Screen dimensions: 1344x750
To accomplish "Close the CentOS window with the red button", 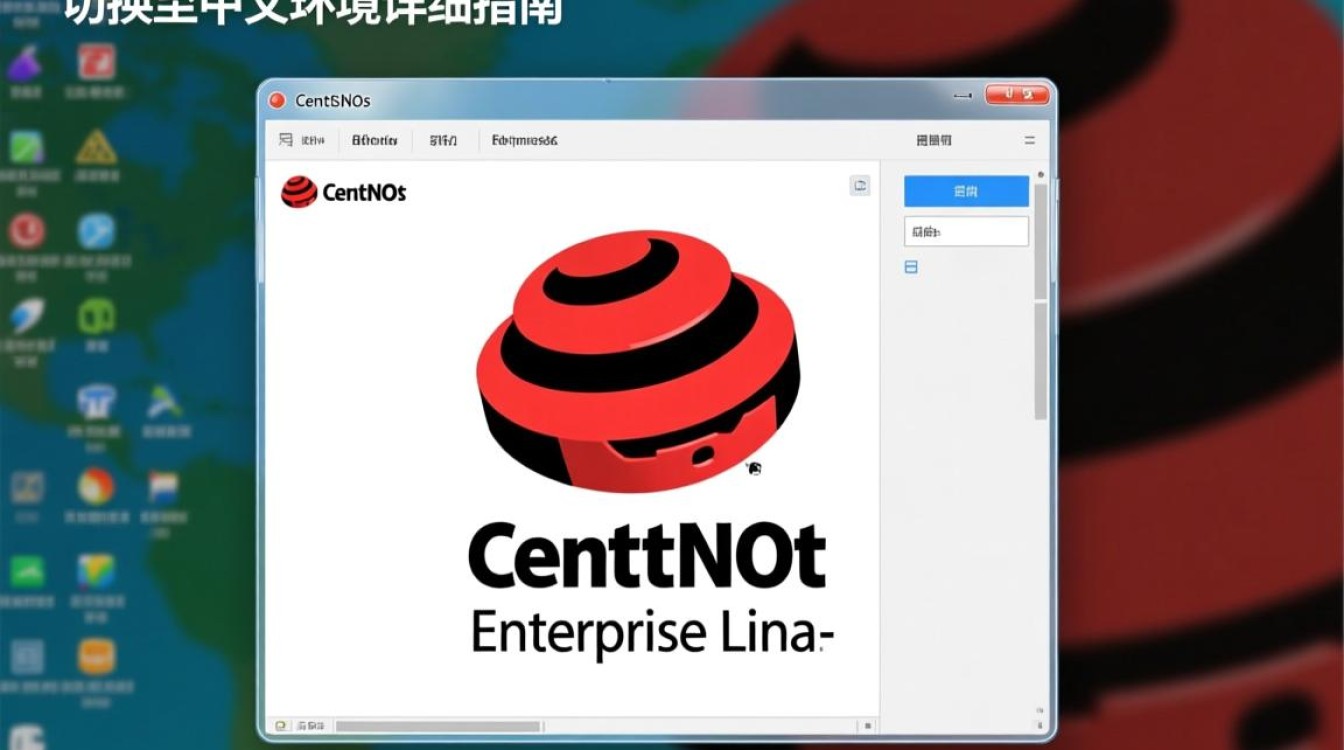I will (x=1017, y=95).
